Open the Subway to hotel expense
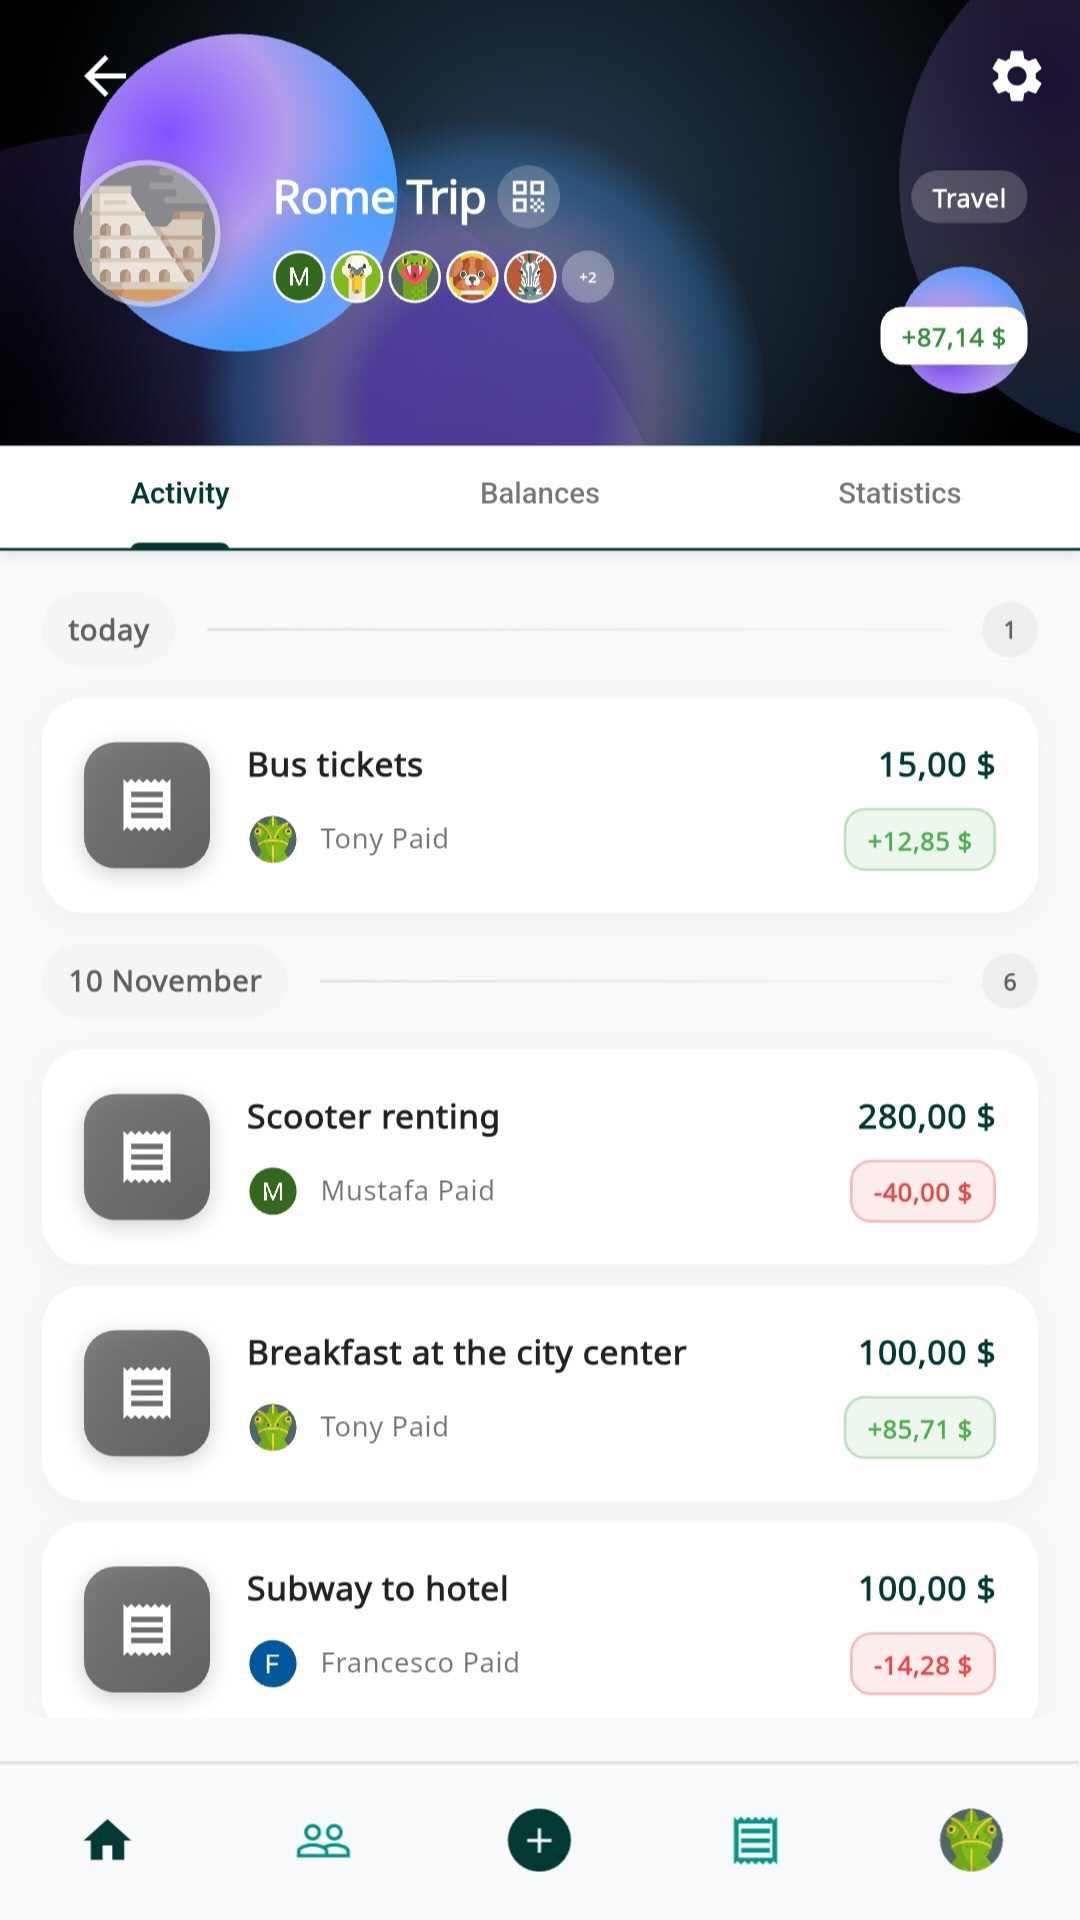1080x1920 pixels. pos(540,1625)
